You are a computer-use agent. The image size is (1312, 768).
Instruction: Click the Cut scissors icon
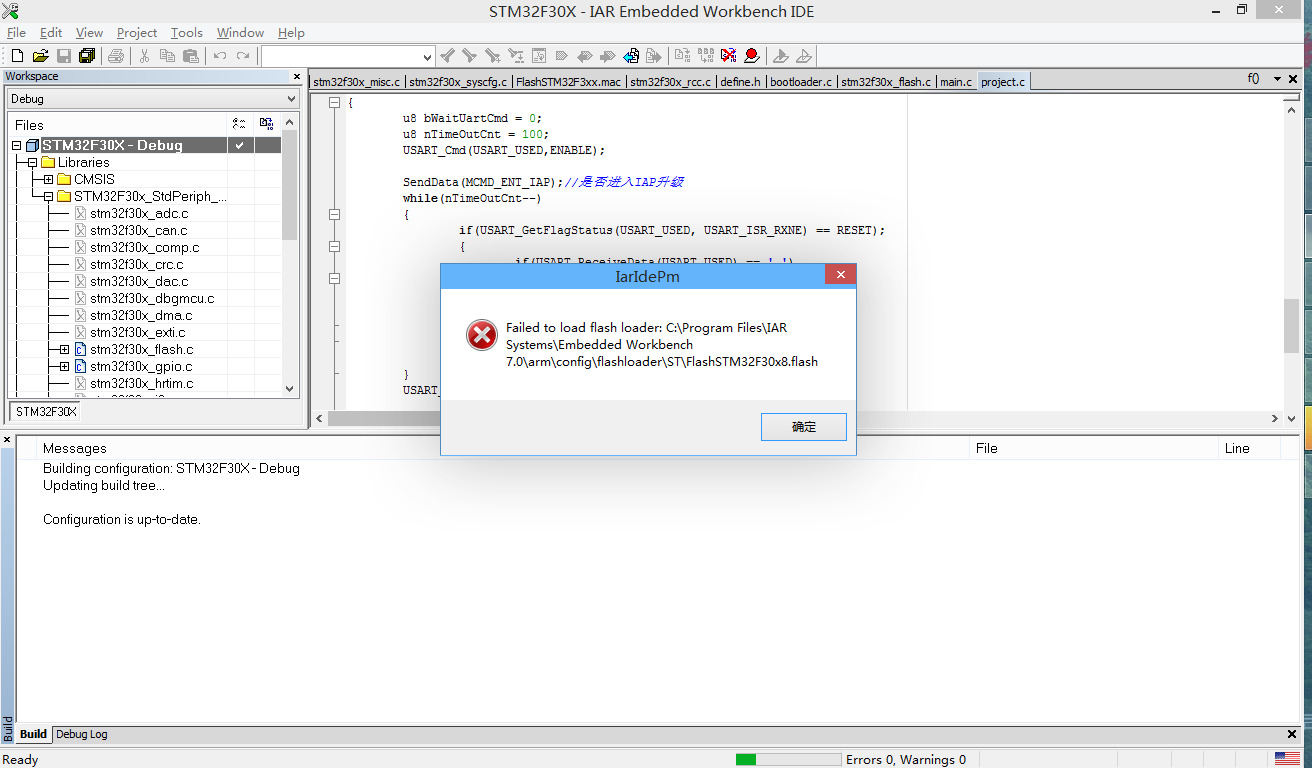144,56
